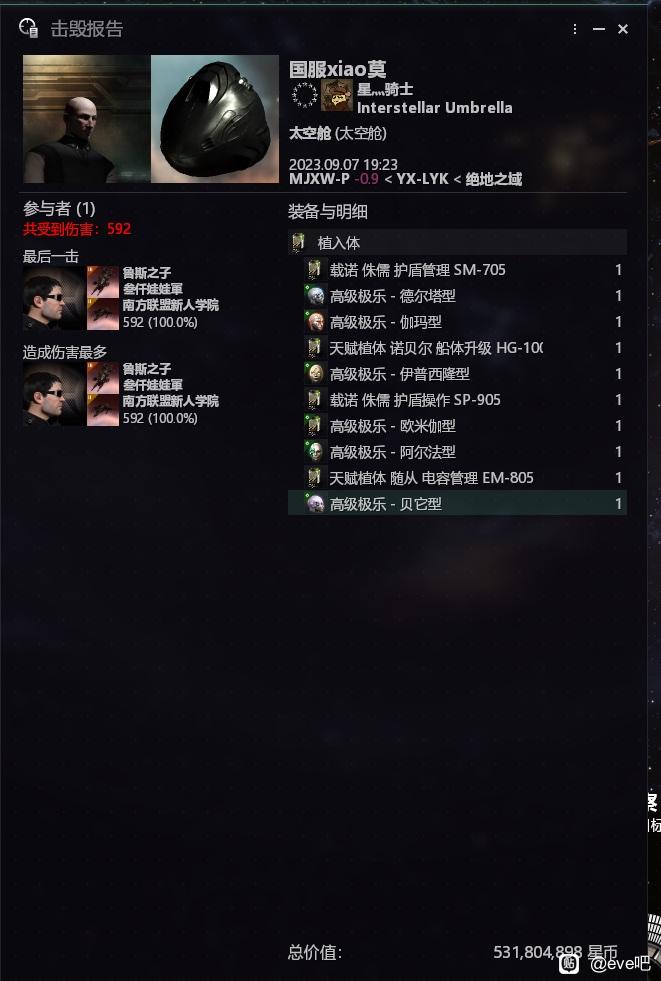Click the final blow attacker portrait
Image resolution: width=661 pixels, height=981 pixels.
click(54, 298)
